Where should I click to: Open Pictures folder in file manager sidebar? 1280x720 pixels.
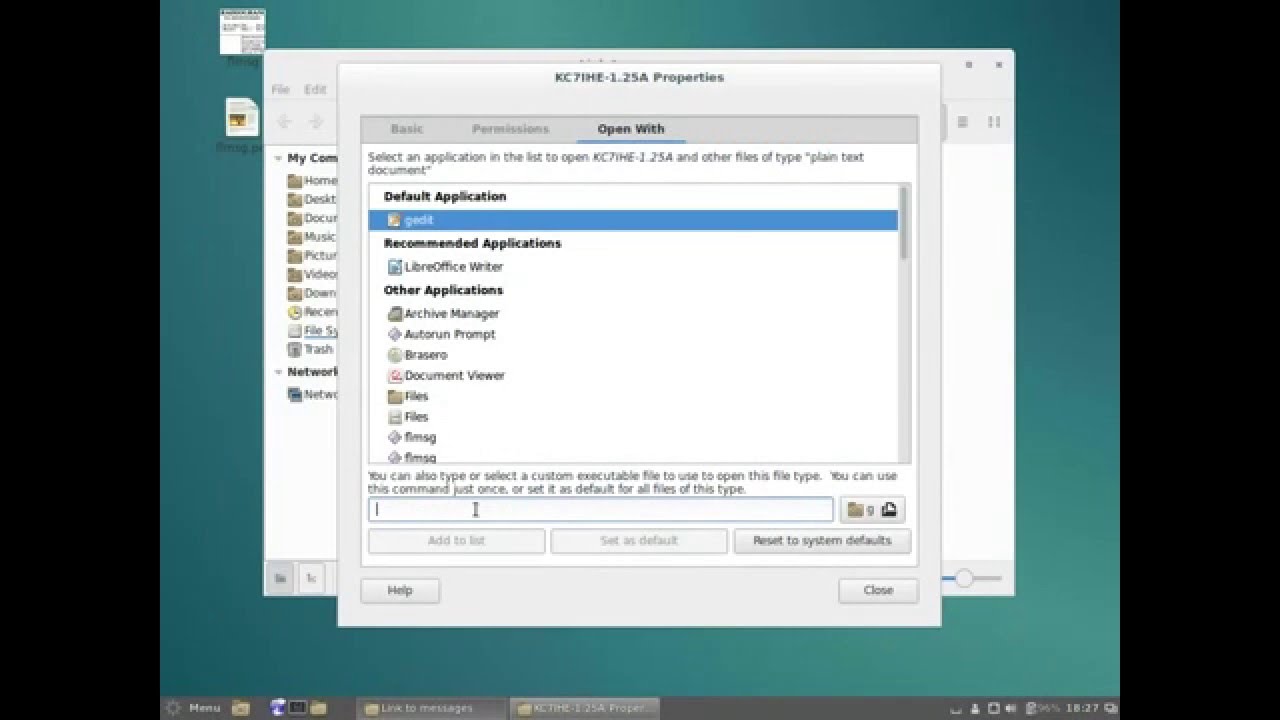(x=312, y=256)
